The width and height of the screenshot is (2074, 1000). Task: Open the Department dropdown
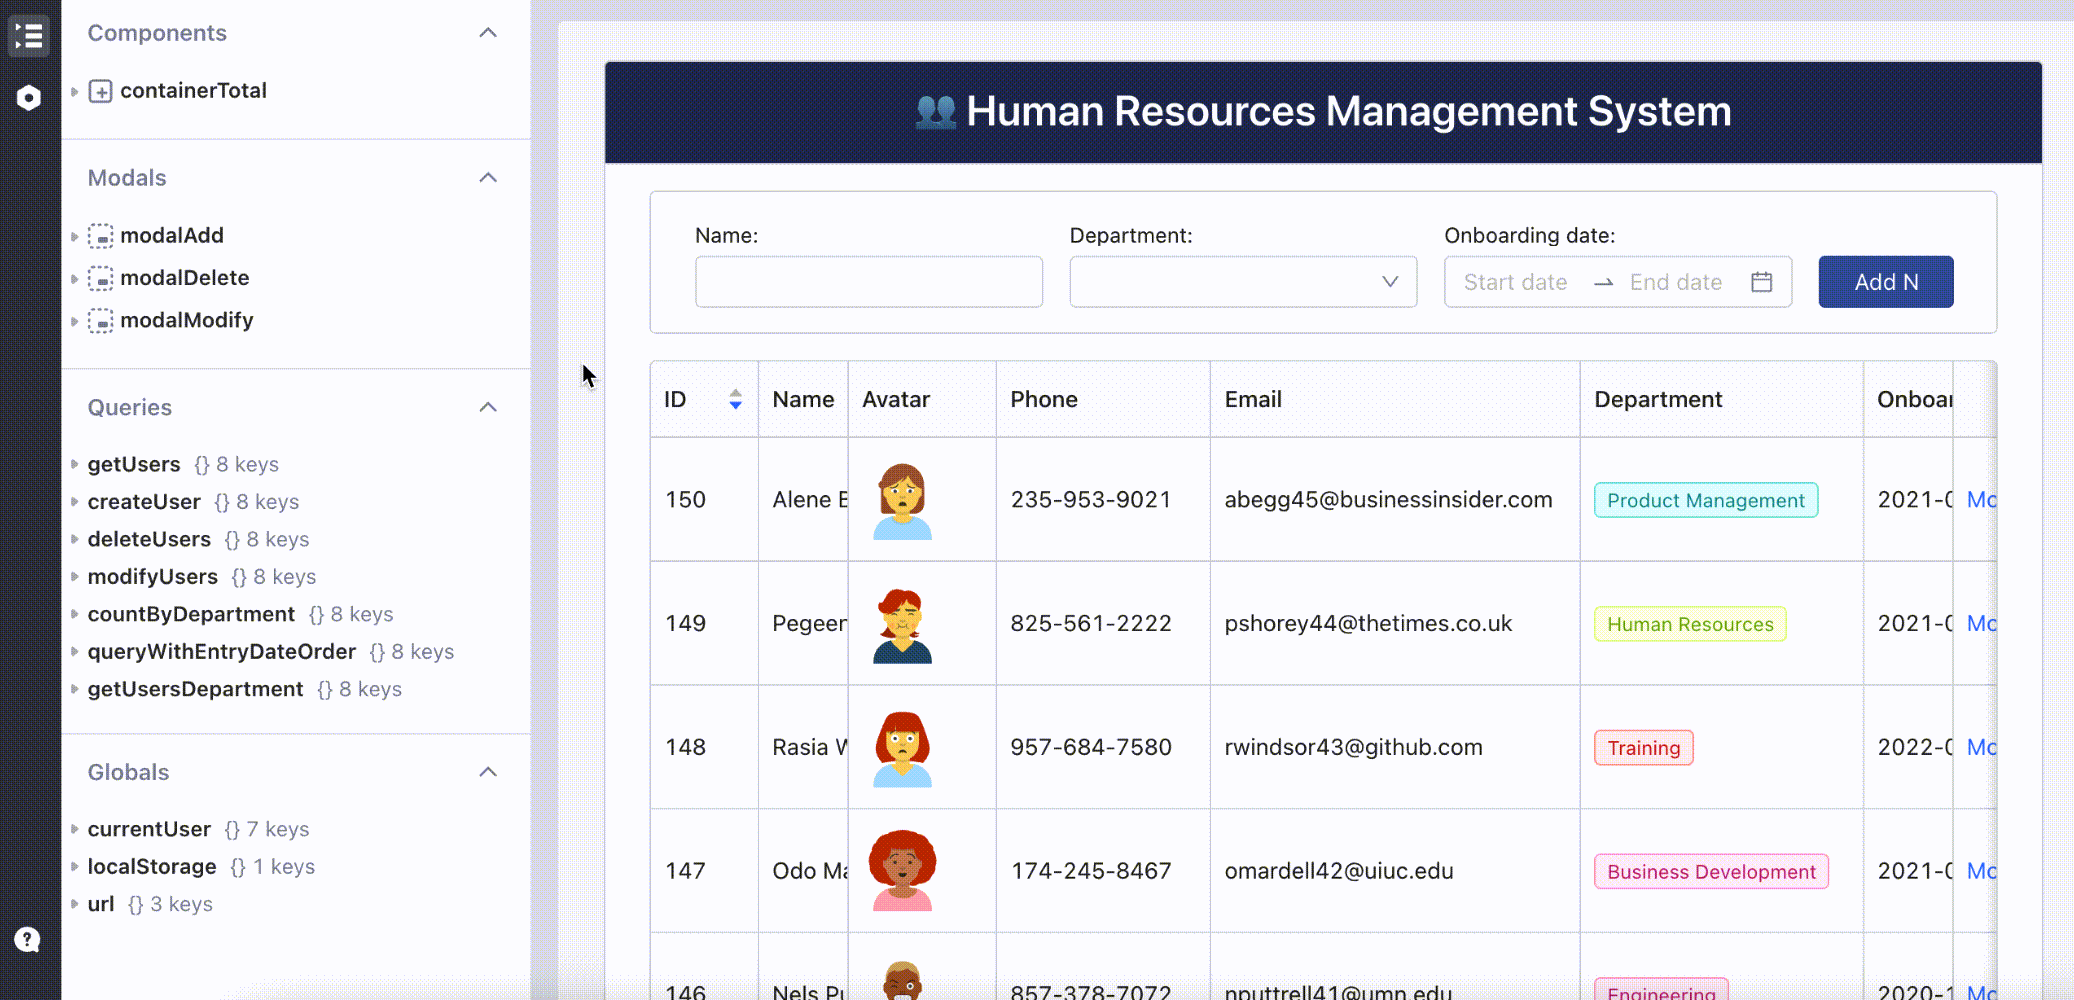click(1243, 282)
